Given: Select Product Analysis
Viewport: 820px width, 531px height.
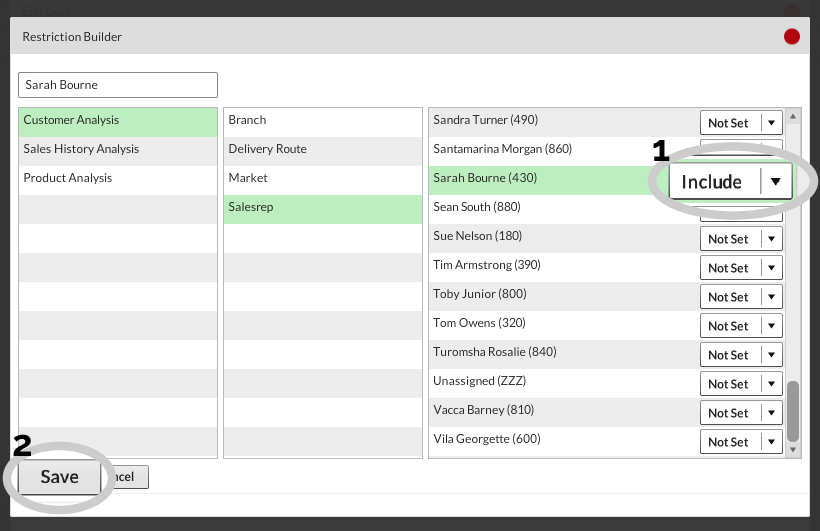Looking at the screenshot, I should pos(118,178).
